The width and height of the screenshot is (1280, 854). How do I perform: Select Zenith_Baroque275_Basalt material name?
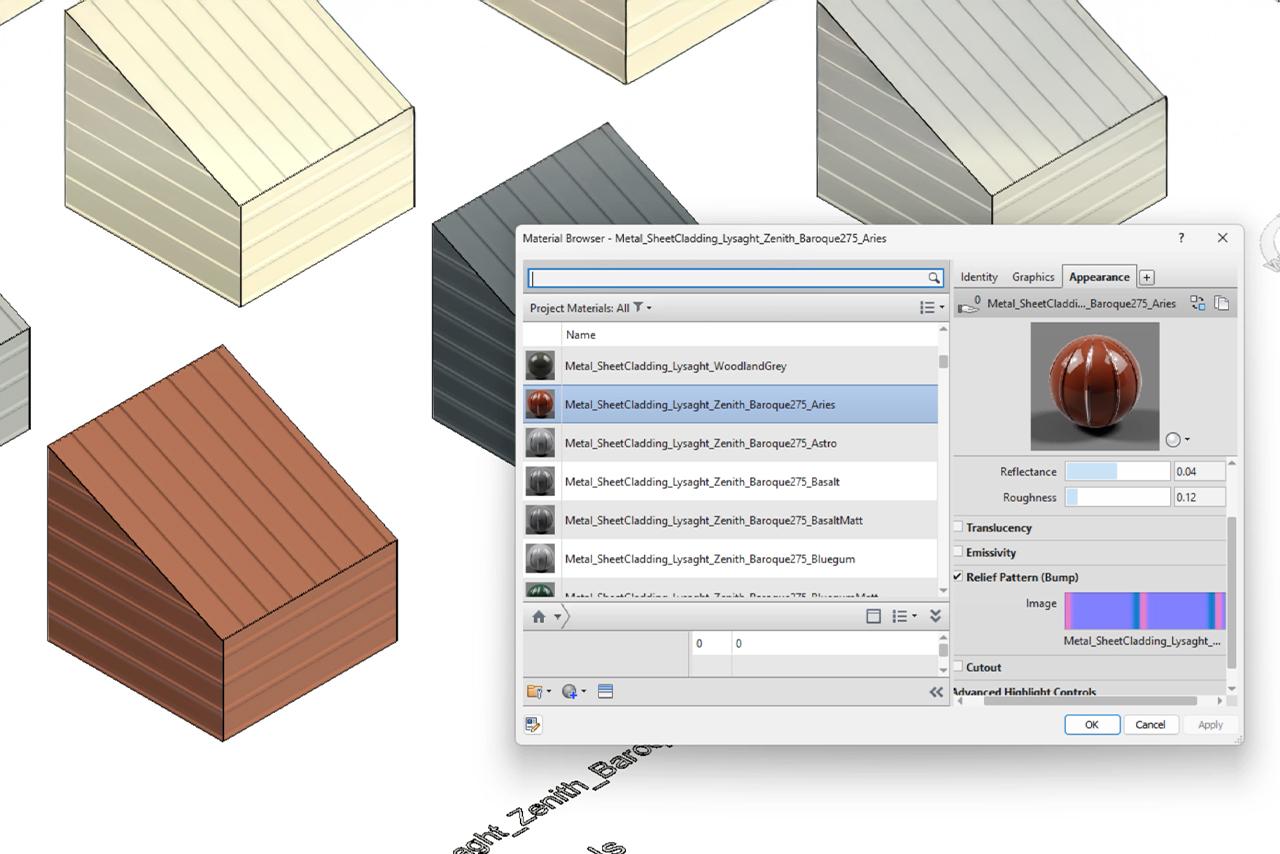(x=702, y=482)
